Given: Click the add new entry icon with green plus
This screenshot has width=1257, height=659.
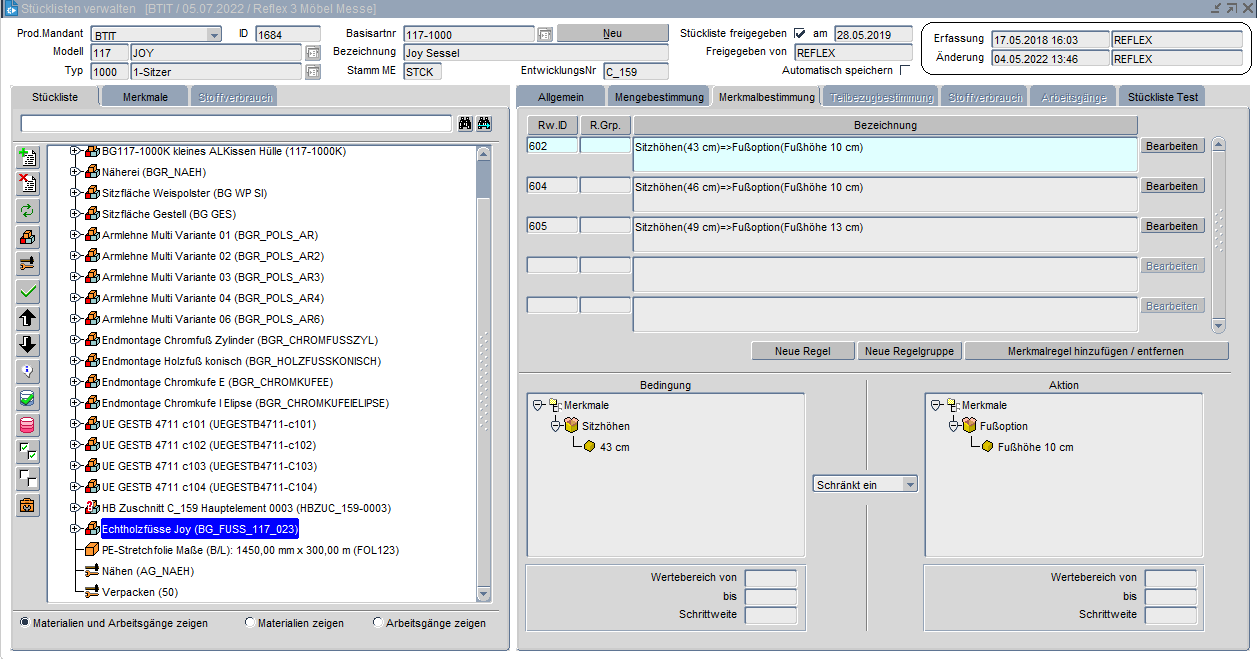Looking at the screenshot, I should (29, 158).
